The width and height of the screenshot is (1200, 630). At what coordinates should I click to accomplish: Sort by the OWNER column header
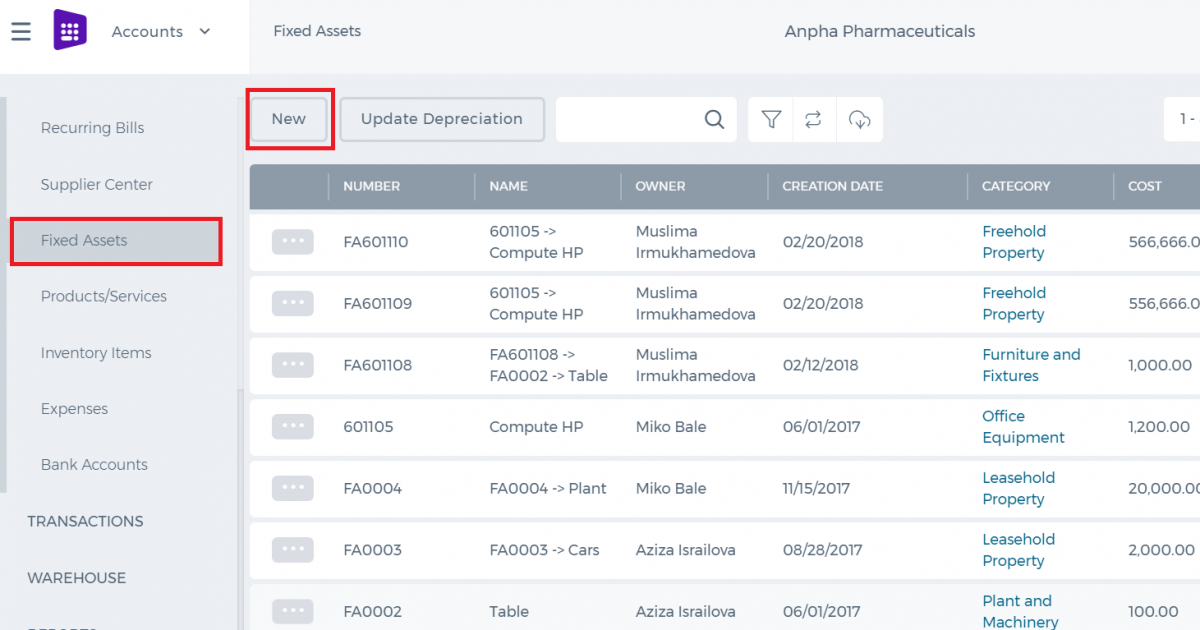(660, 186)
